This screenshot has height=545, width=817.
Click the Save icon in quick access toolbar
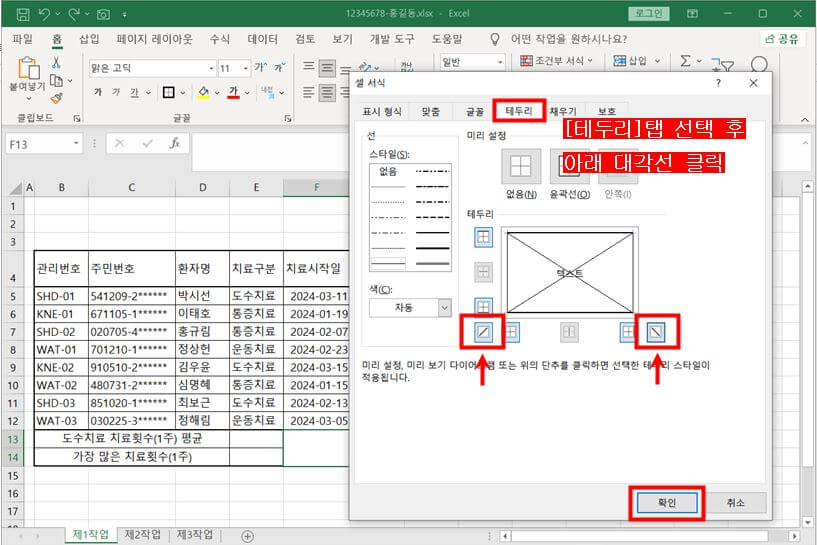[23, 14]
